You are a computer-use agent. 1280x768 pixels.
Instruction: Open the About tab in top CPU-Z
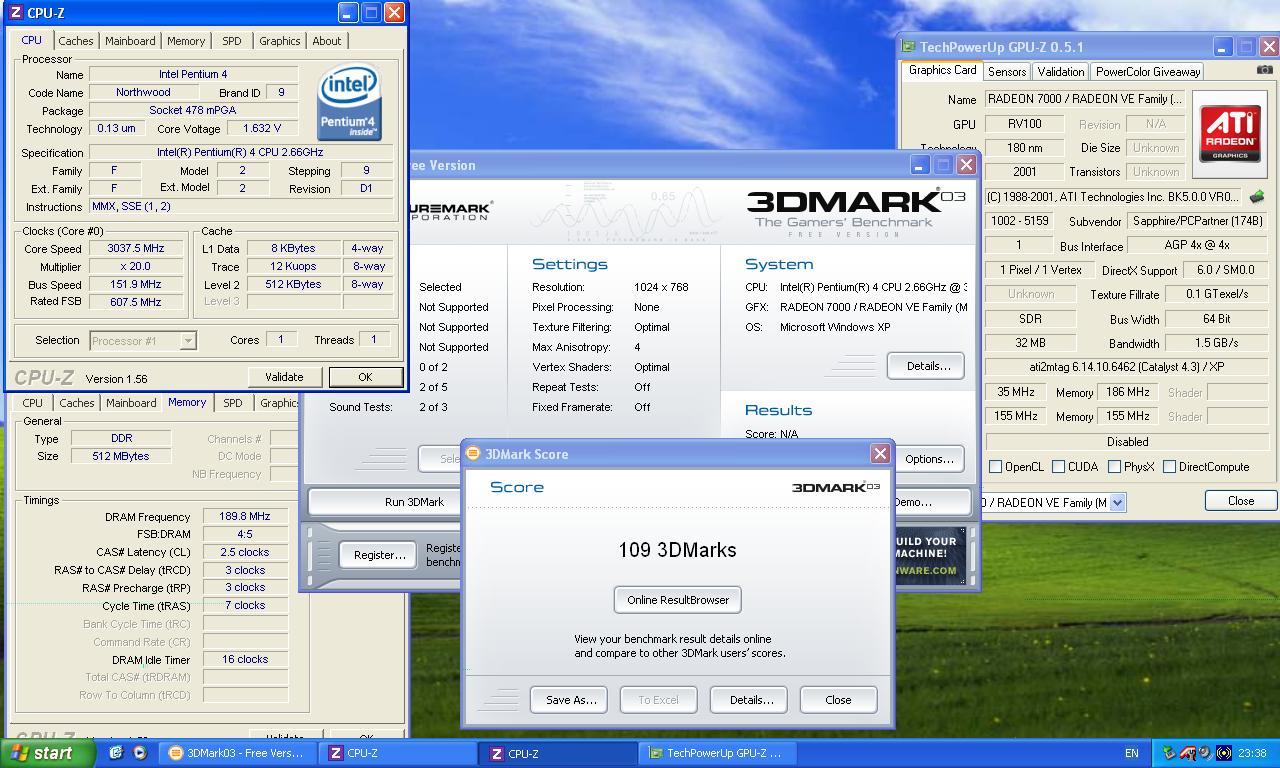327,41
